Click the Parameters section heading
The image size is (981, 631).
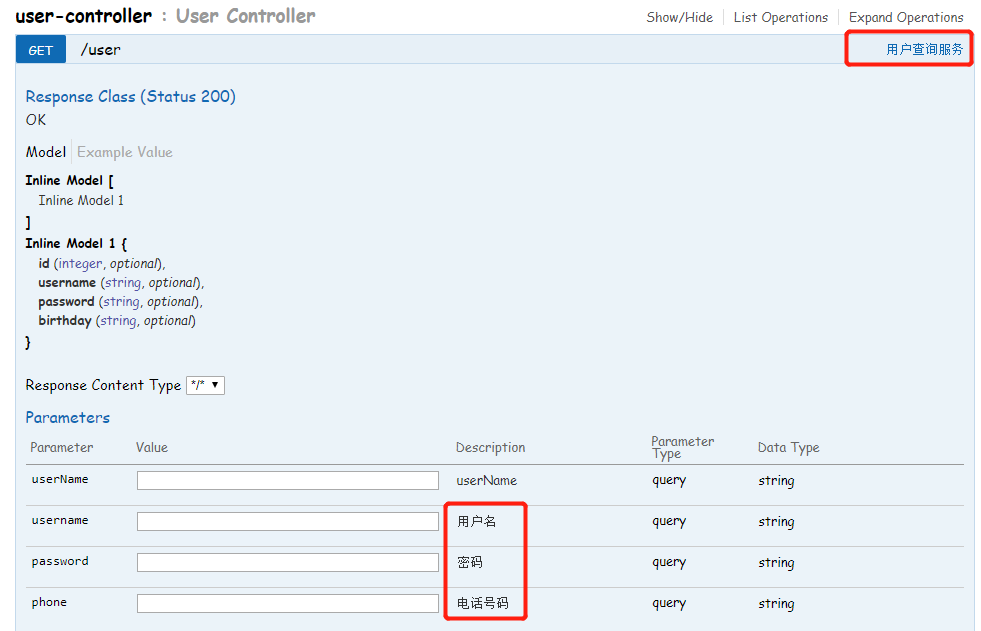click(68, 418)
